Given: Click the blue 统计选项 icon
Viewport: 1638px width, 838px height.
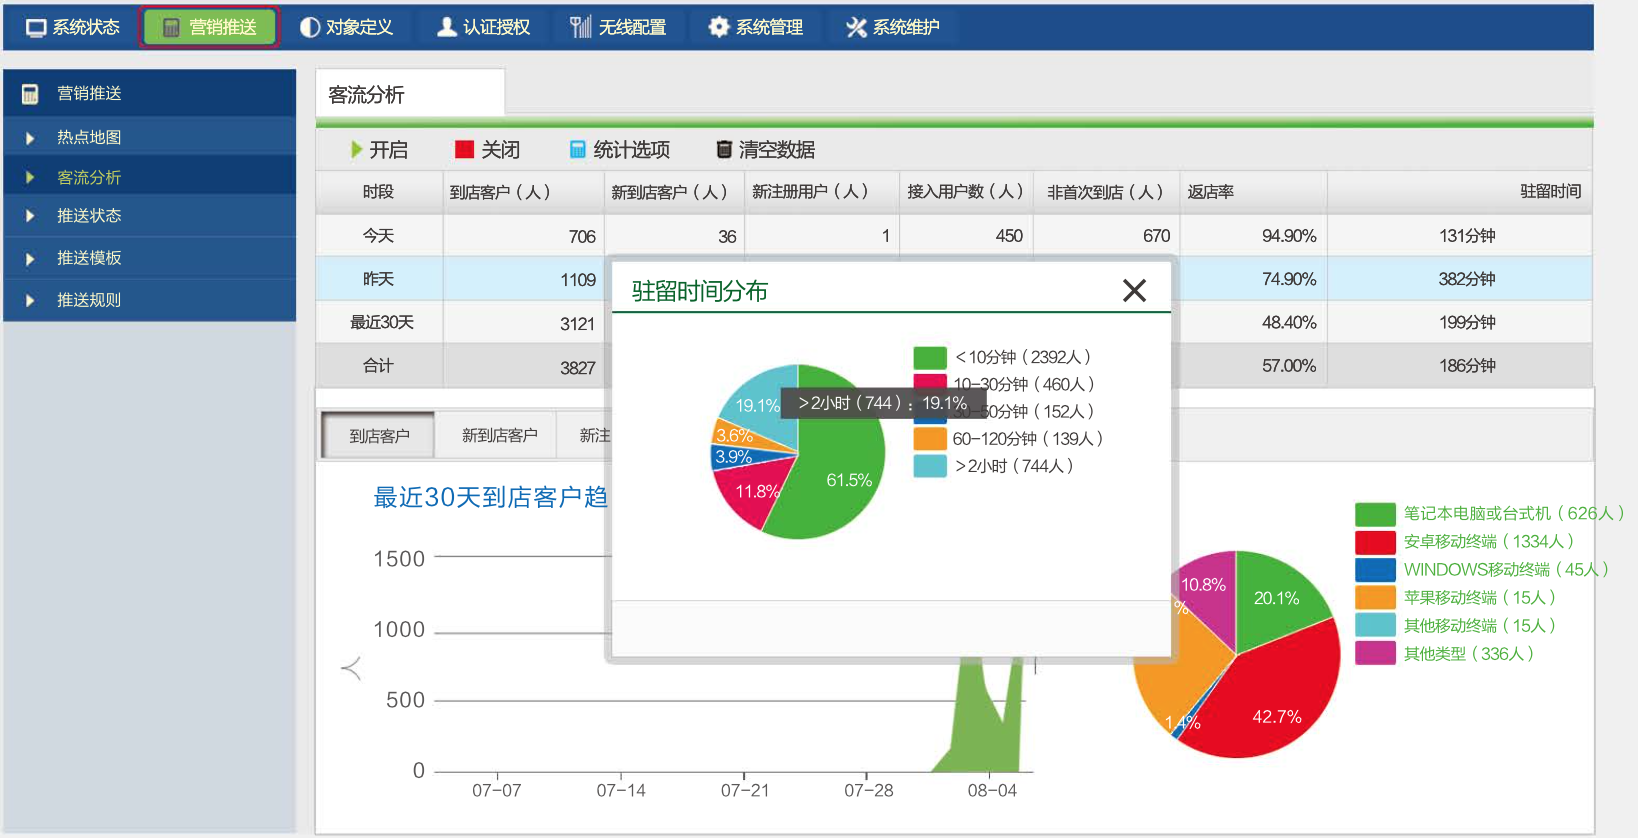Looking at the screenshot, I should pyautogui.click(x=578, y=150).
